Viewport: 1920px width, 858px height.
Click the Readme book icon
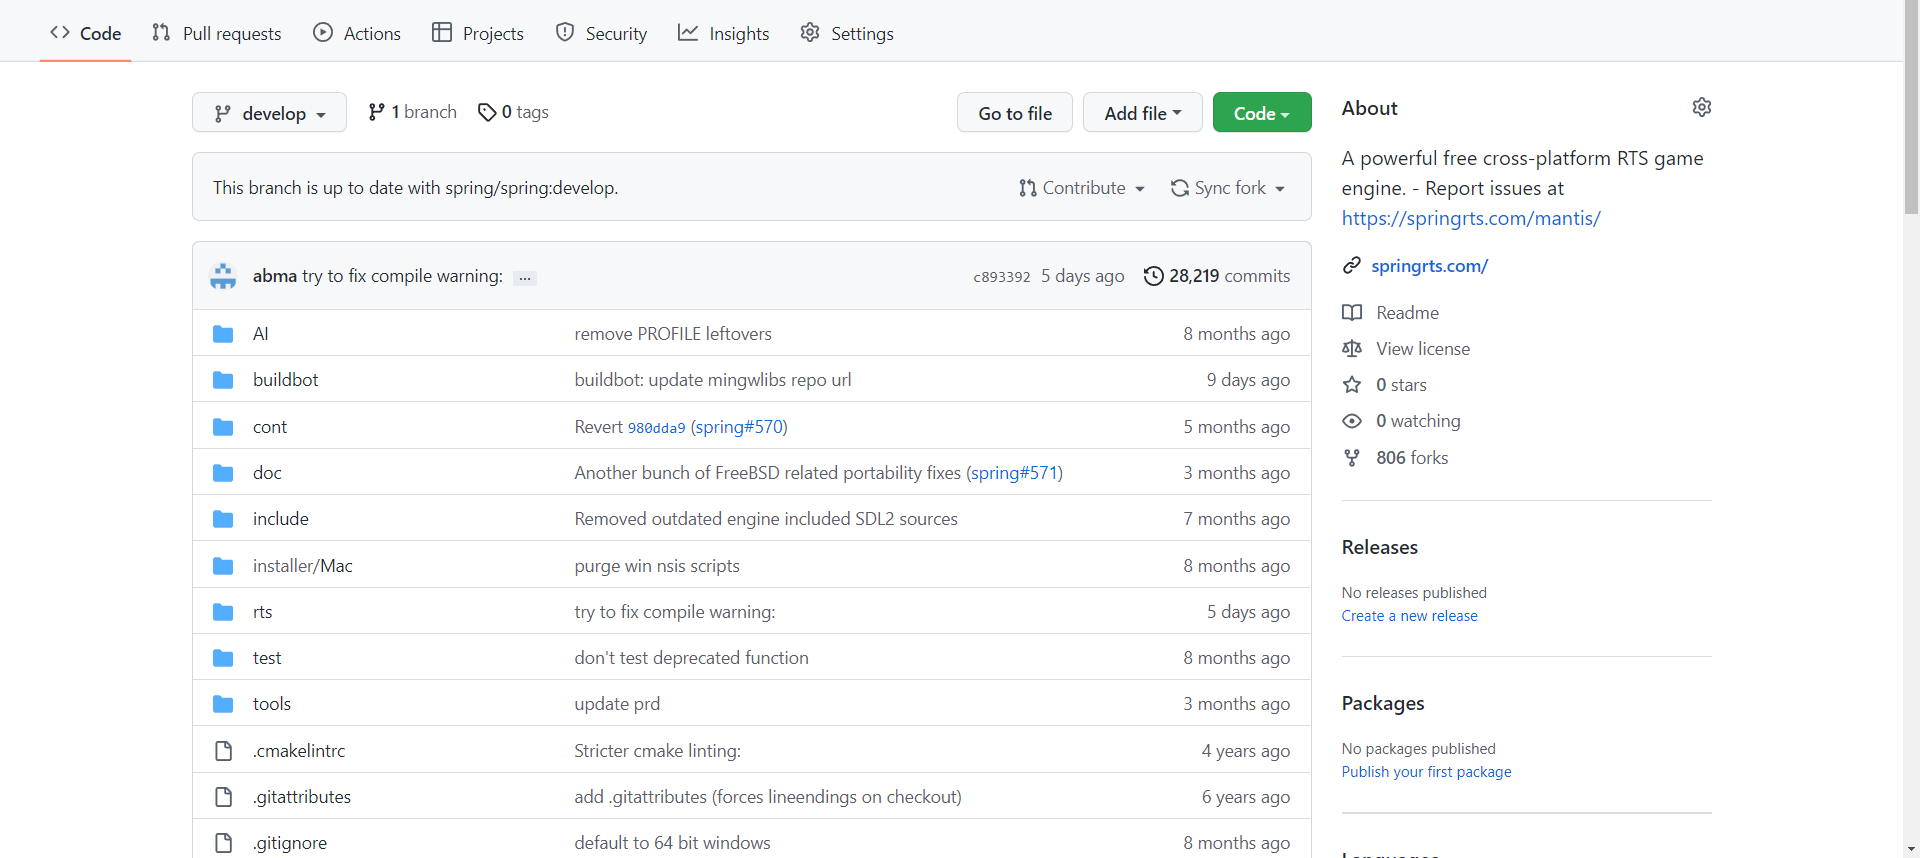pos(1352,312)
